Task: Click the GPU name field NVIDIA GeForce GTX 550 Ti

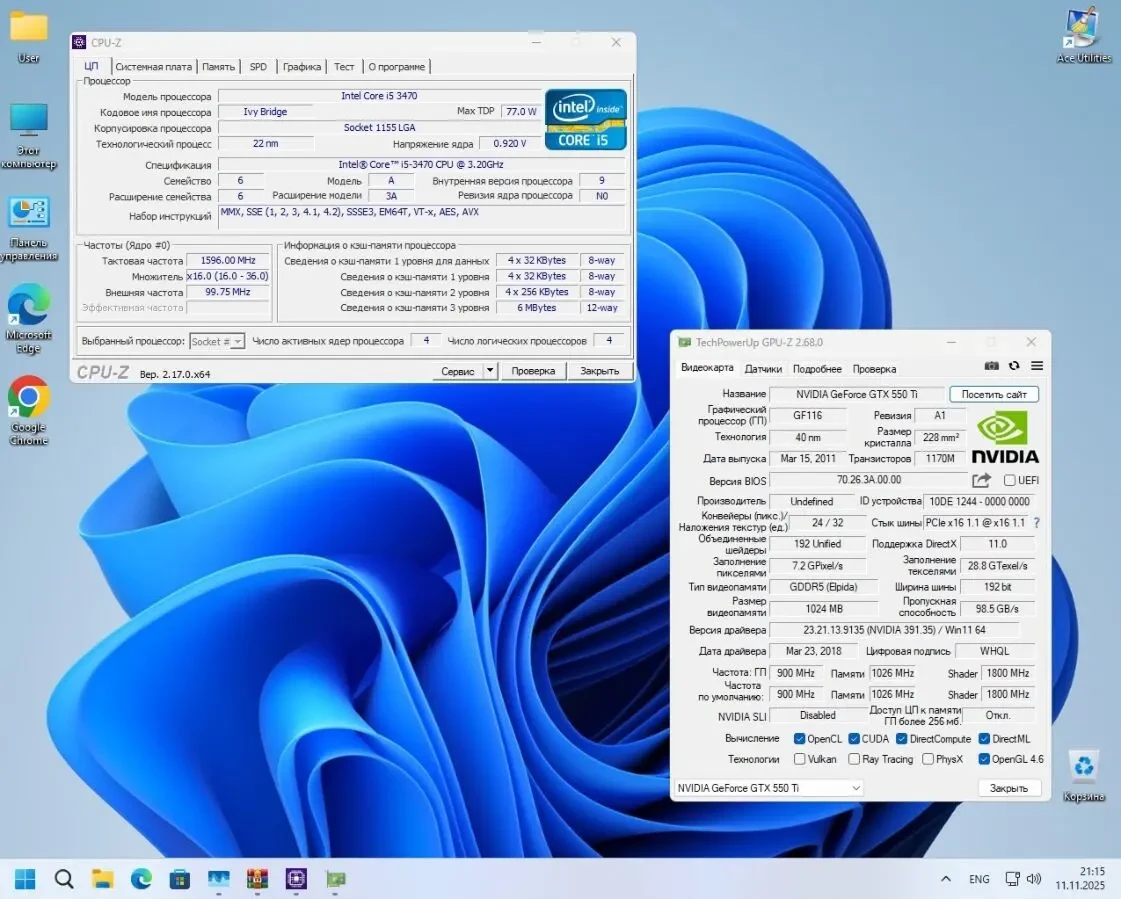Action: click(856, 394)
